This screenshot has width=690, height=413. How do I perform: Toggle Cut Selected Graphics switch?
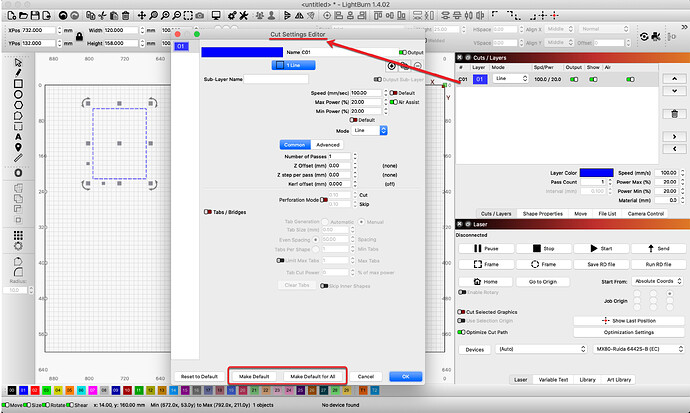coord(461,312)
